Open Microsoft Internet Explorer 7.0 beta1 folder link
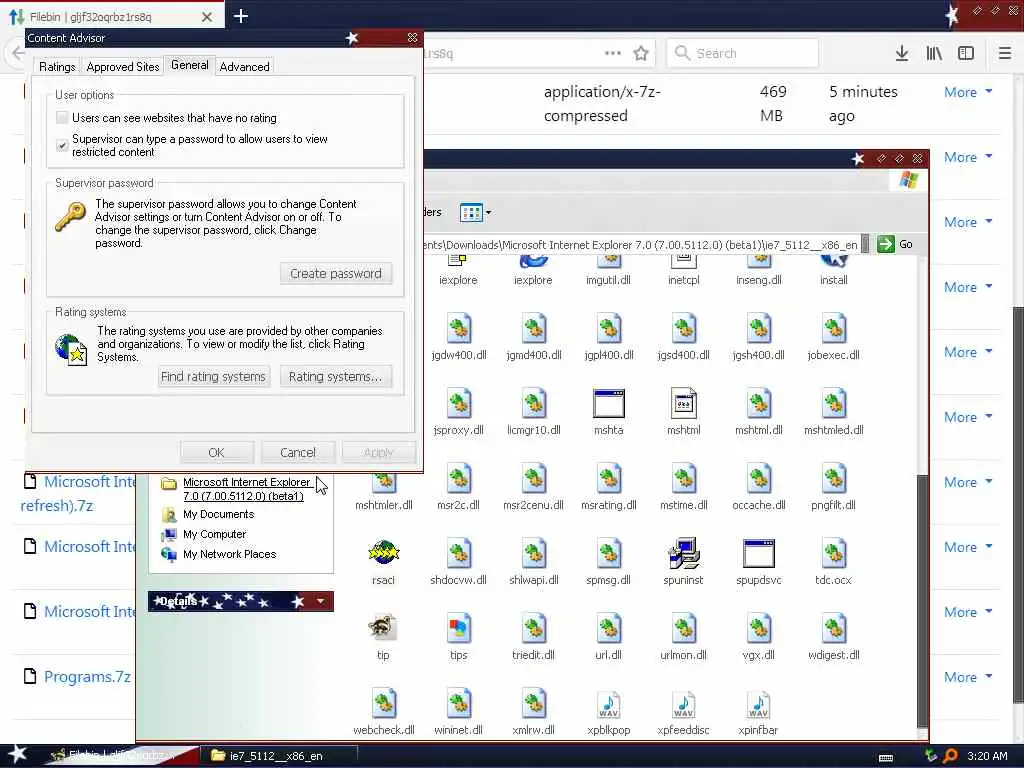The image size is (1024, 768). (247, 489)
